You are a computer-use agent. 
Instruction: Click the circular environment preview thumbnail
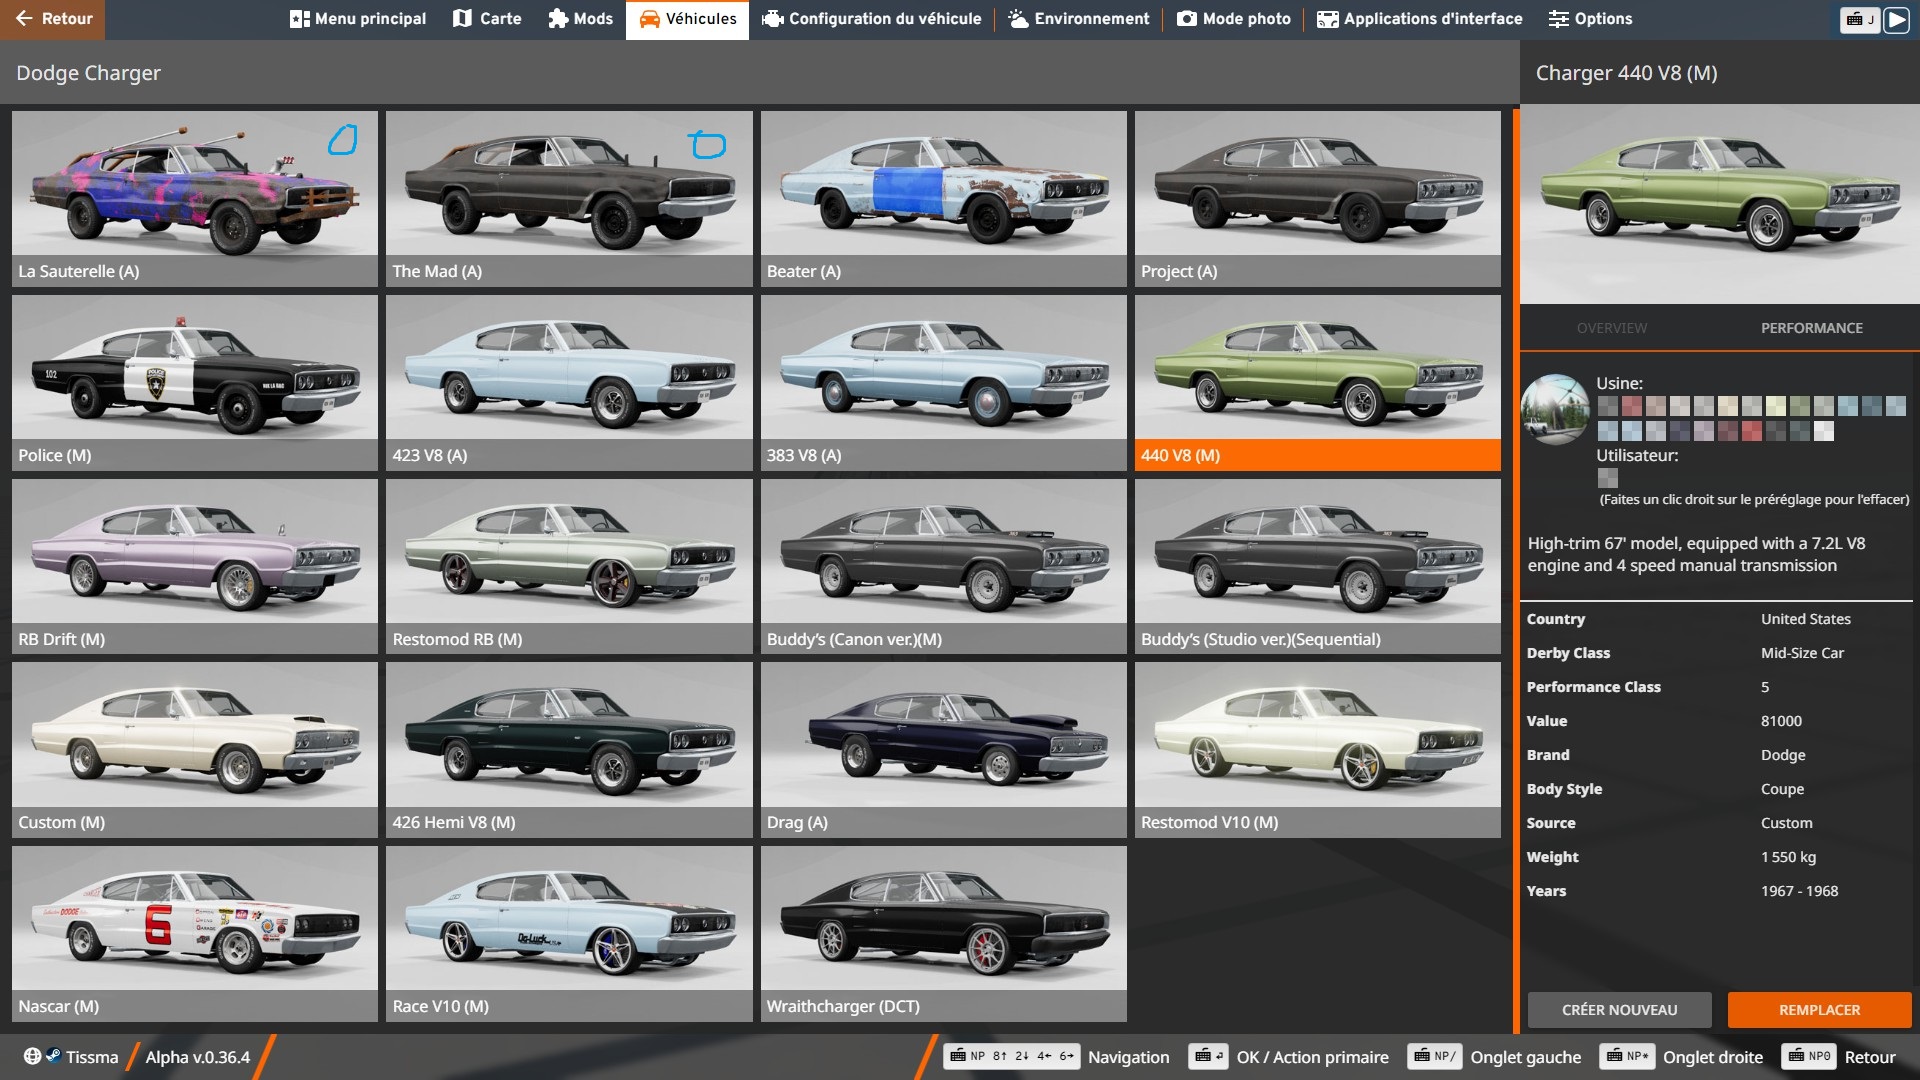point(1555,409)
